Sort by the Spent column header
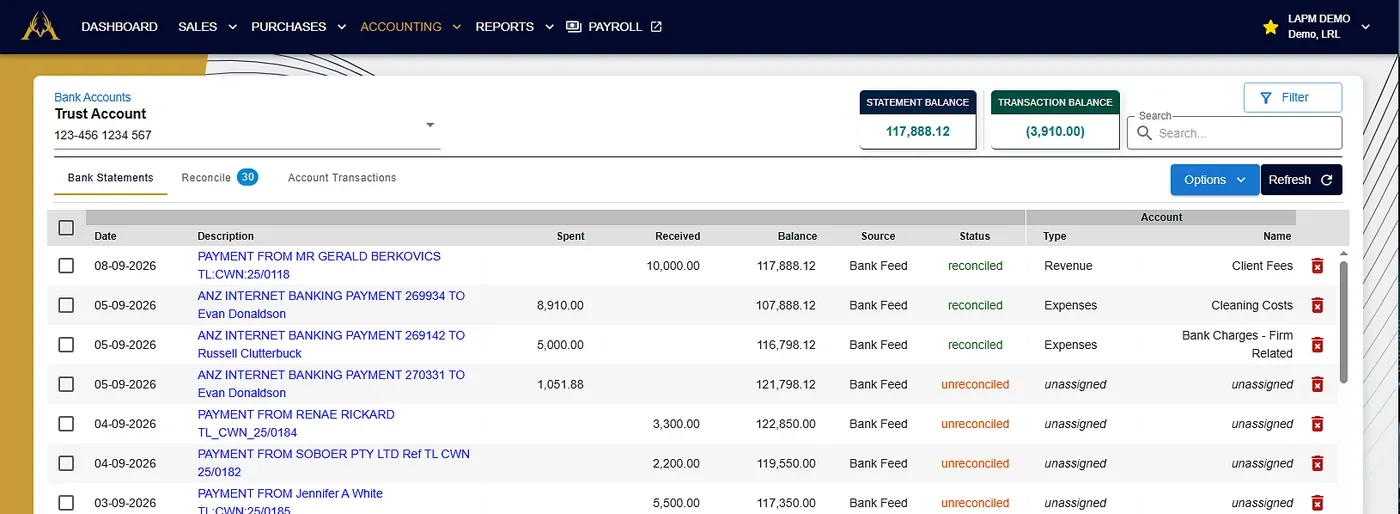The width and height of the screenshot is (1400, 514). [571, 236]
